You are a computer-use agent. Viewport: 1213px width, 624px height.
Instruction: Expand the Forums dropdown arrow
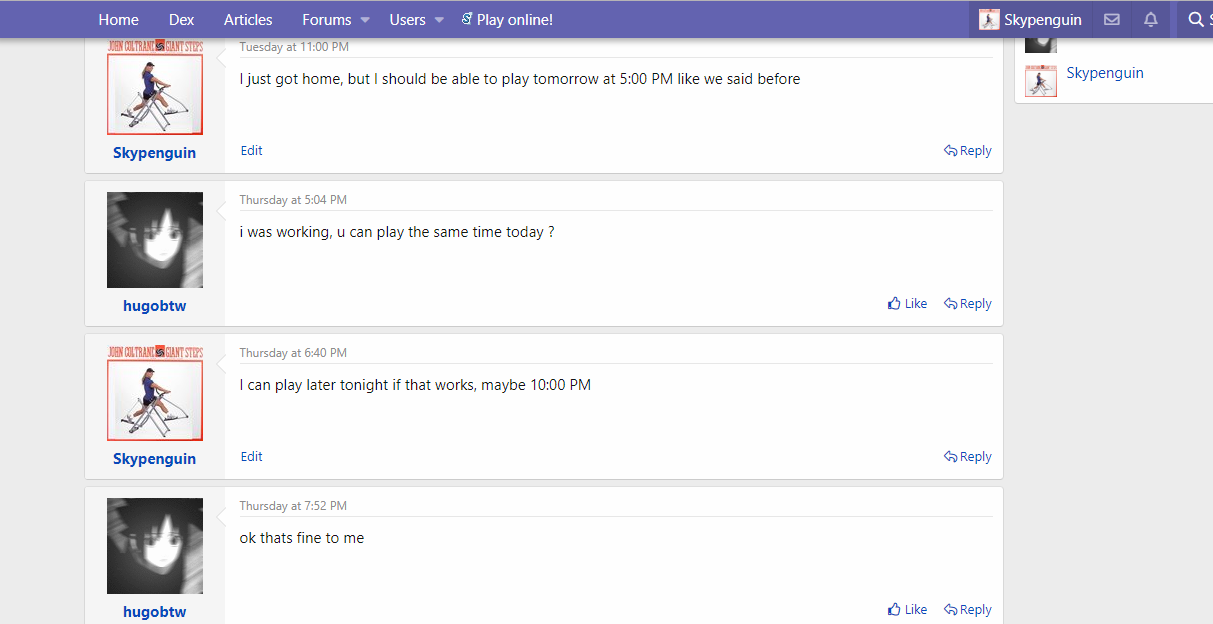(365, 20)
